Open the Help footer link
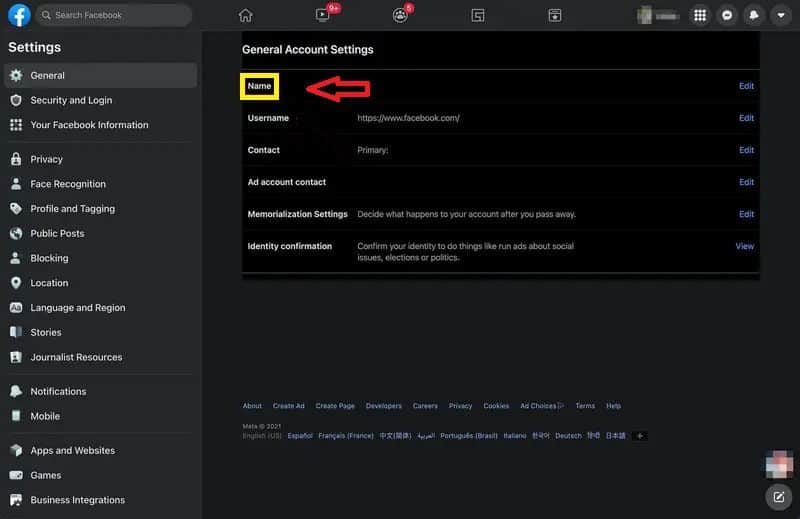800x519 pixels. (613, 406)
